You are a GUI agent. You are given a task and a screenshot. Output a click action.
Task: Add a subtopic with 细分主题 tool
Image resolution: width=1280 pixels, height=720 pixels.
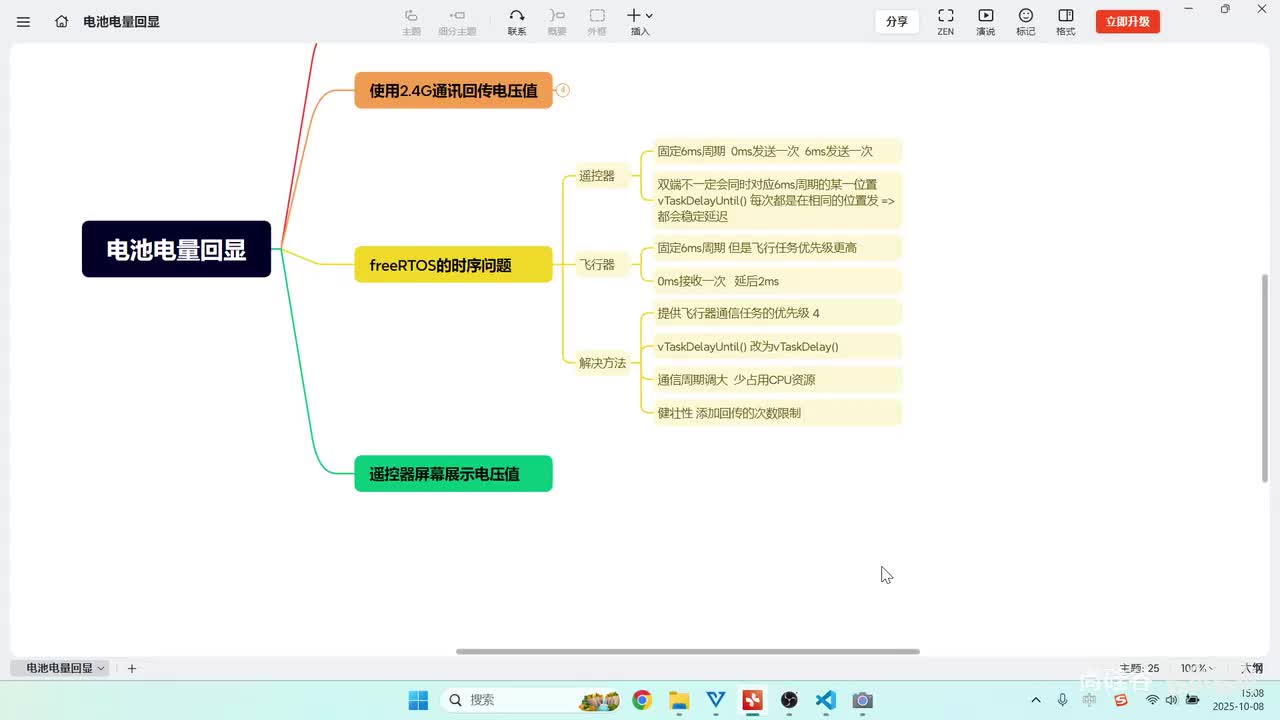[x=457, y=22]
